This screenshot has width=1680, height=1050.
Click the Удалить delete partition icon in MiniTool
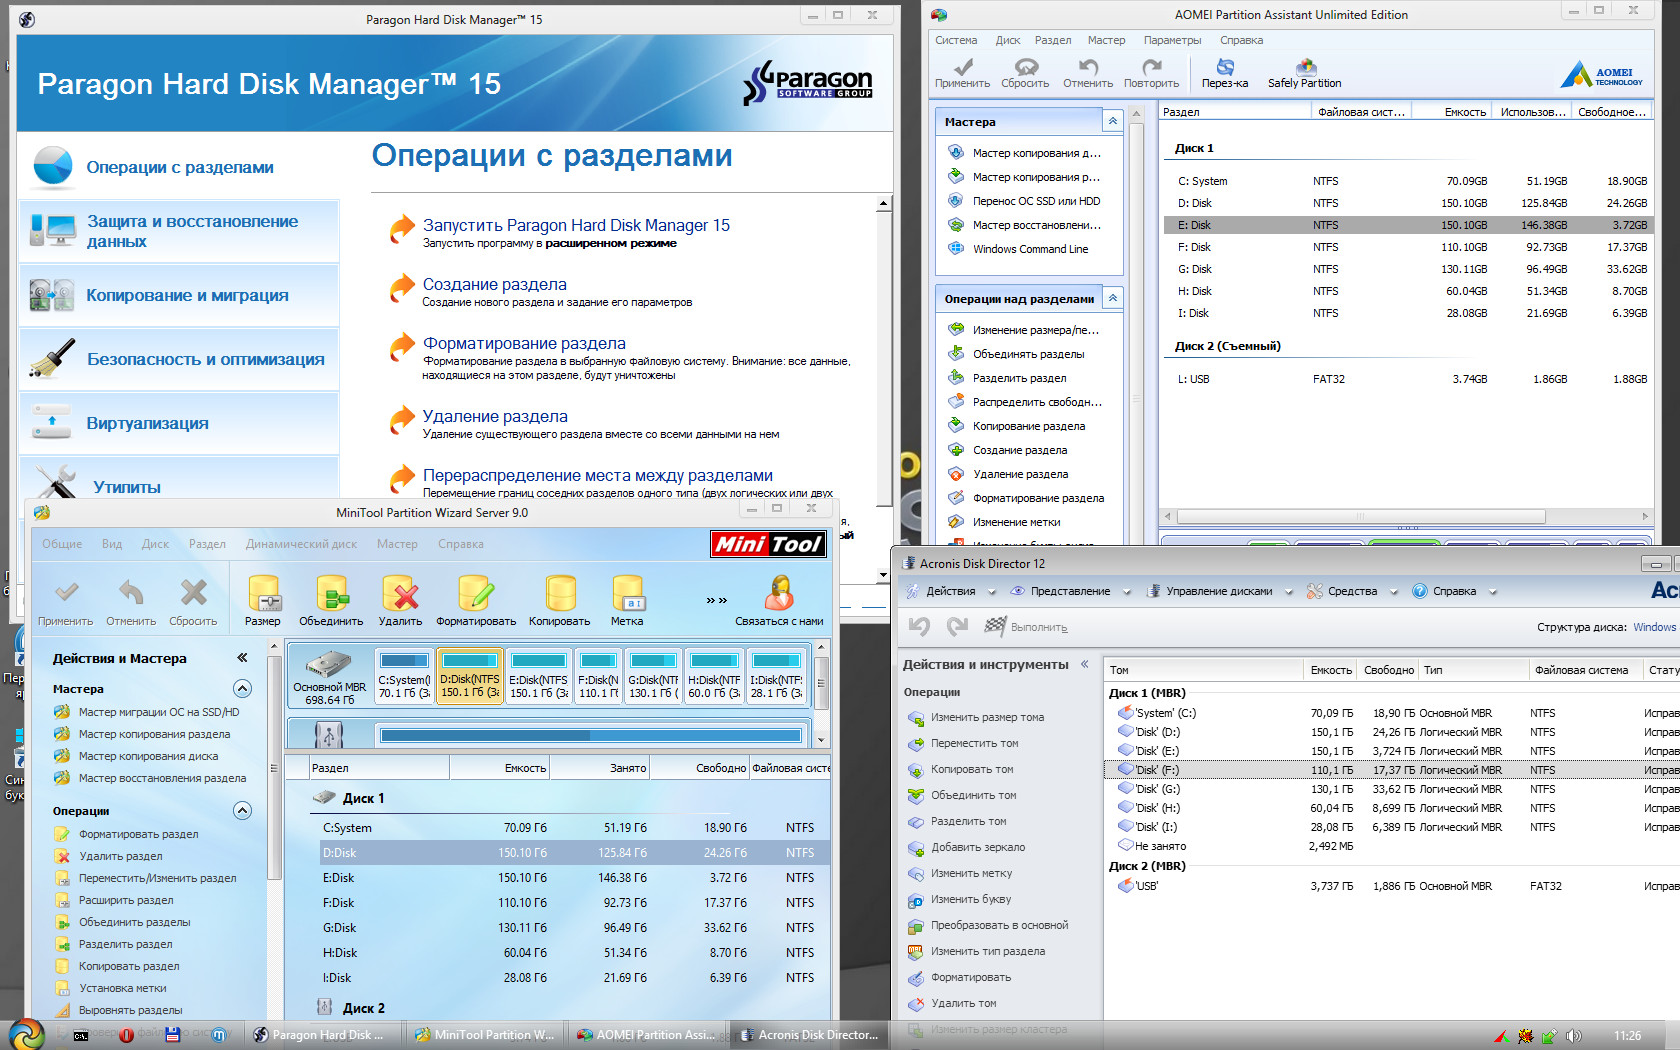pyautogui.click(x=400, y=593)
